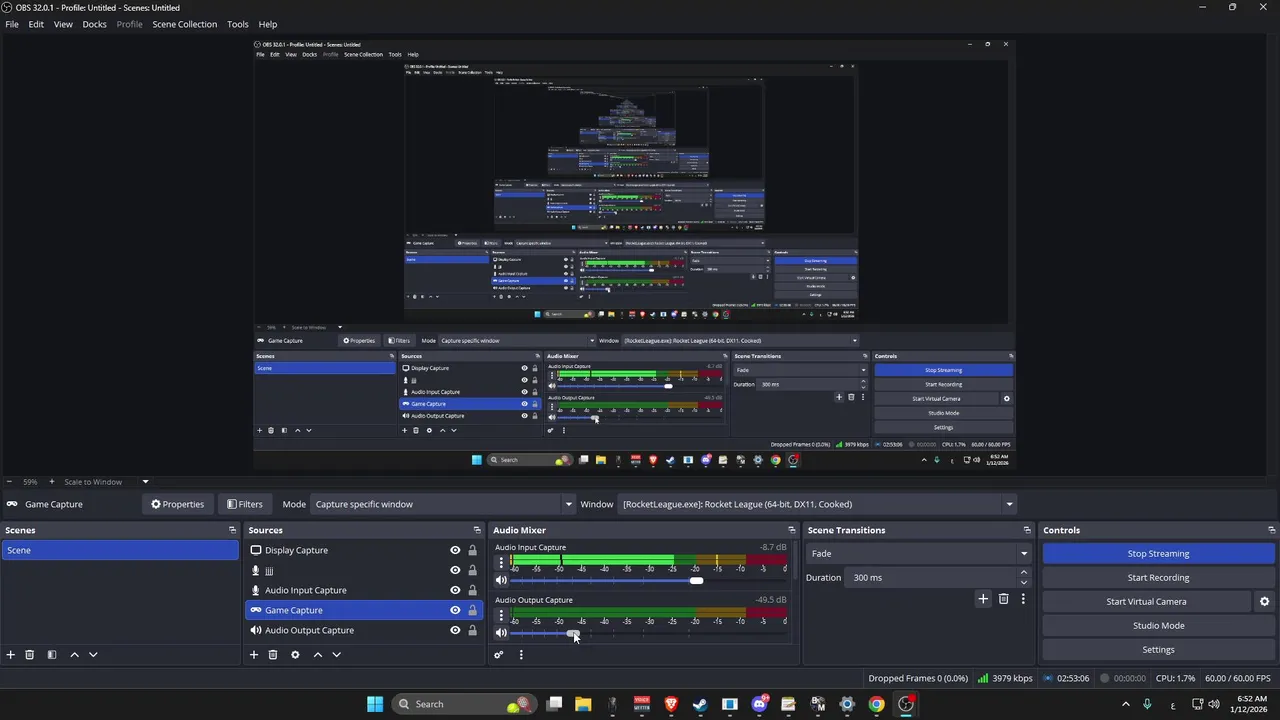The height and width of the screenshot is (720, 1280).
Task: Mute Audio Input Capture speaker icon
Action: pyautogui.click(x=501, y=580)
